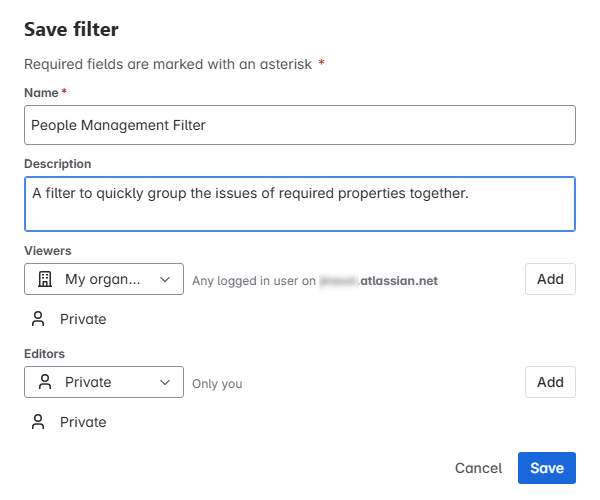Image resolution: width=600 pixels, height=500 pixels.
Task: Save the filter with the Save button
Action: pos(547,468)
